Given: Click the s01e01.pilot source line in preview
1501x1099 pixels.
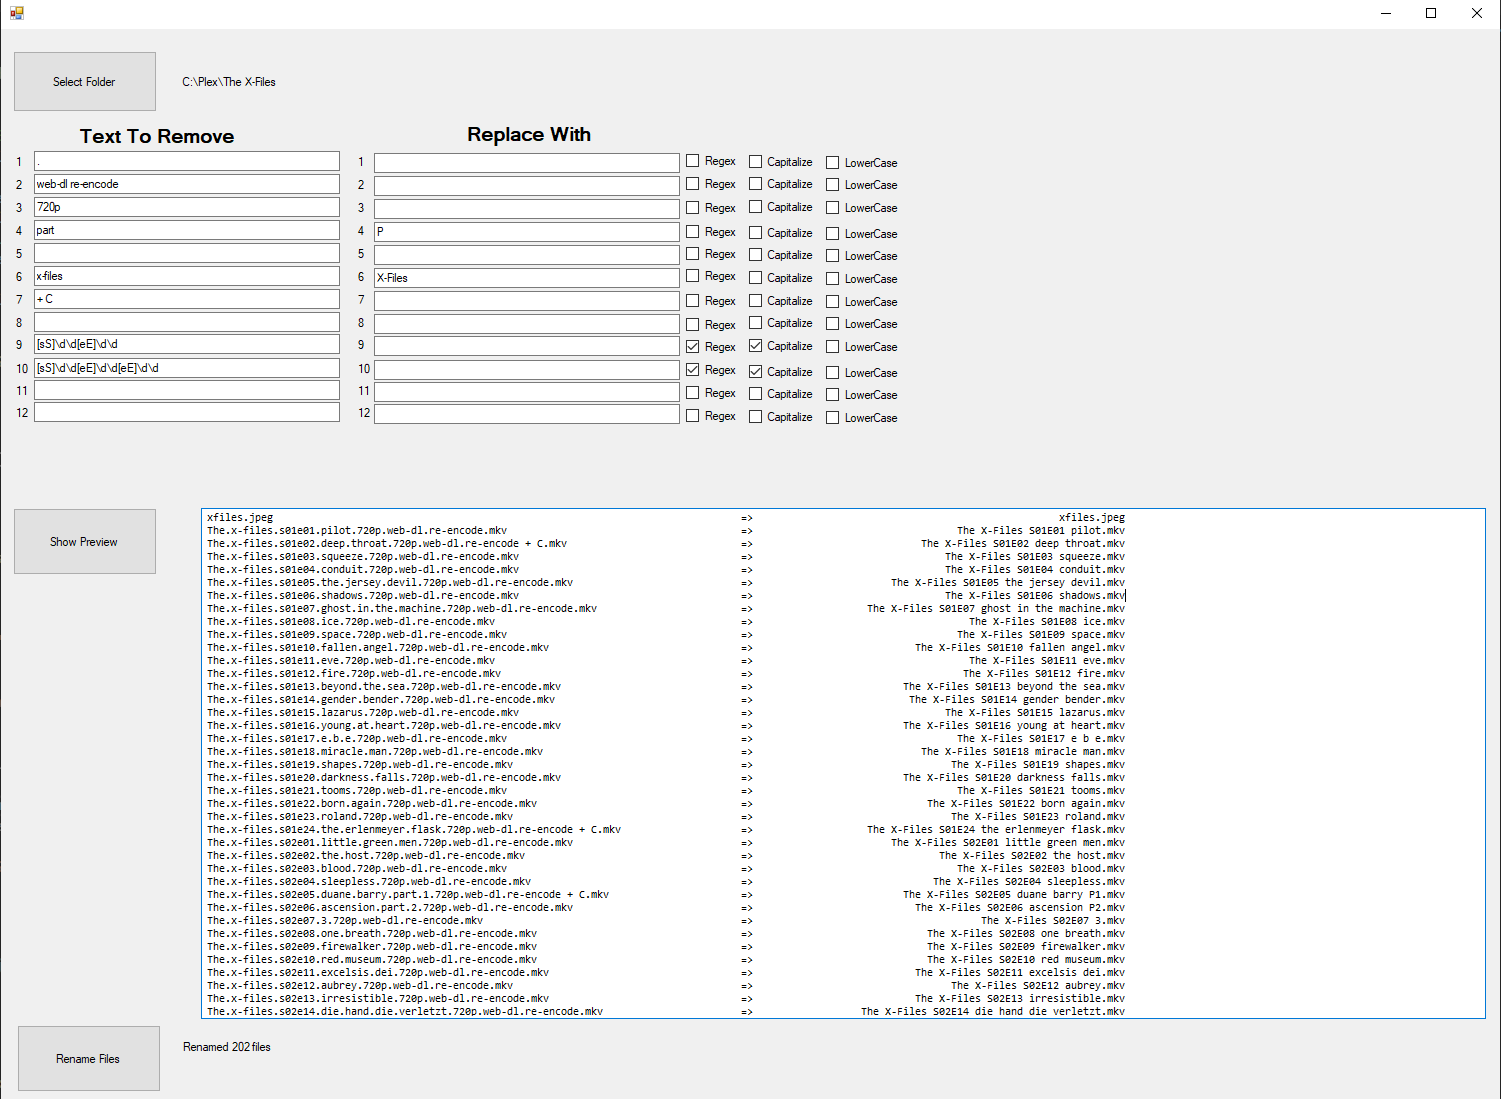Looking at the screenshot, I should [x=357, y=531].
